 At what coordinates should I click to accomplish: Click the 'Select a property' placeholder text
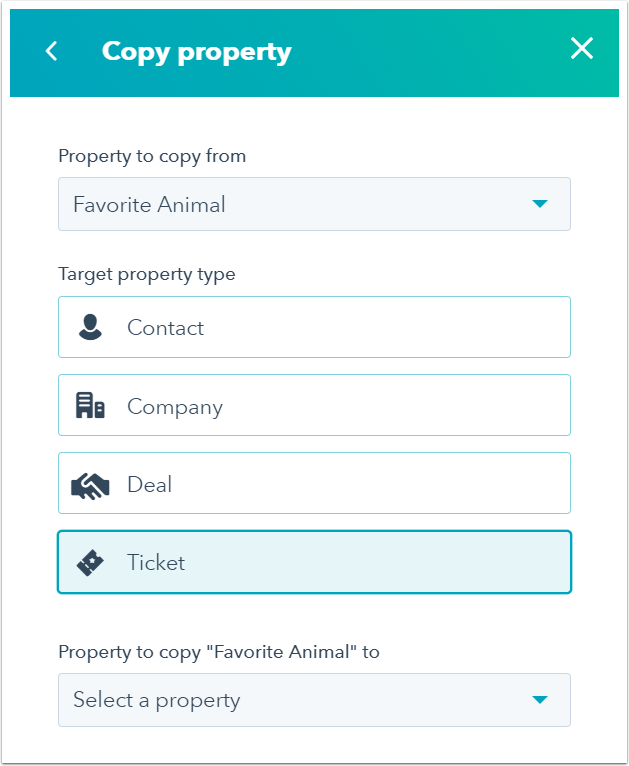coord(157,700)
